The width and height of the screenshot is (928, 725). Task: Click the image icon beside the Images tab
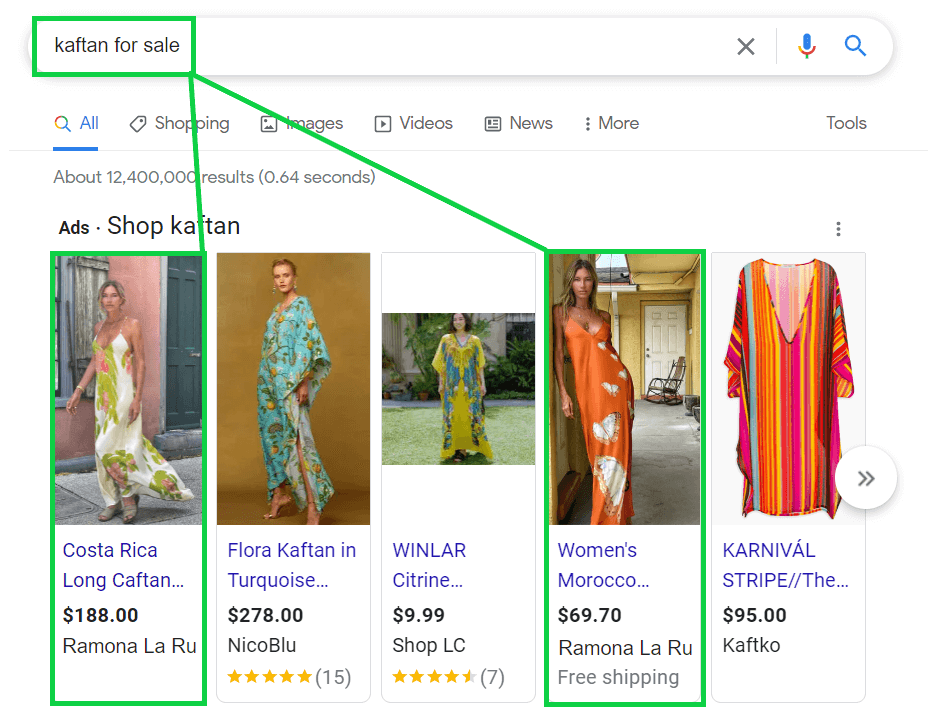[x=267, y=123]
